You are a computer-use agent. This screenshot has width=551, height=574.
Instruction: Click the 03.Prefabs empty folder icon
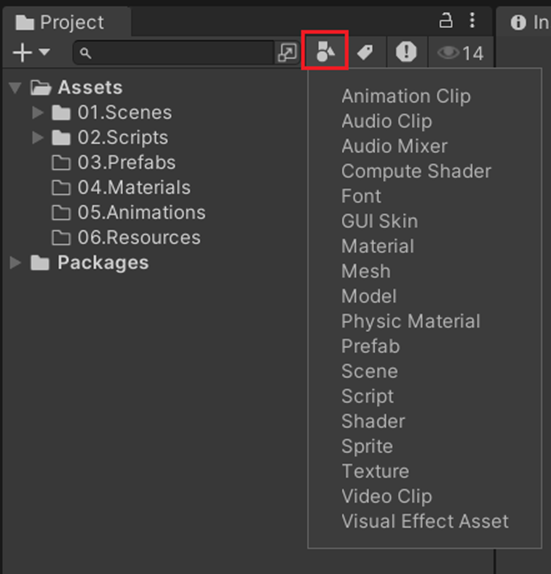61,163
